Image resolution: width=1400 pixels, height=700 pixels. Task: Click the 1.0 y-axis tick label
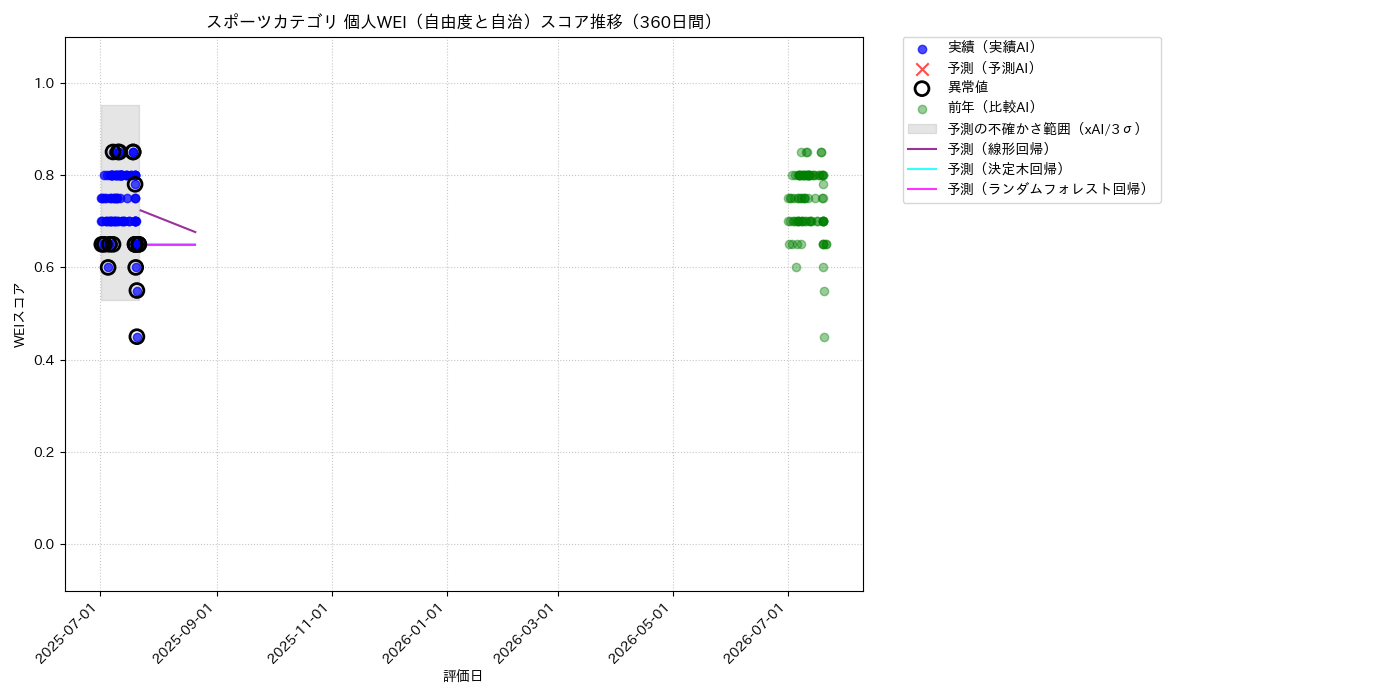[45, 83]
